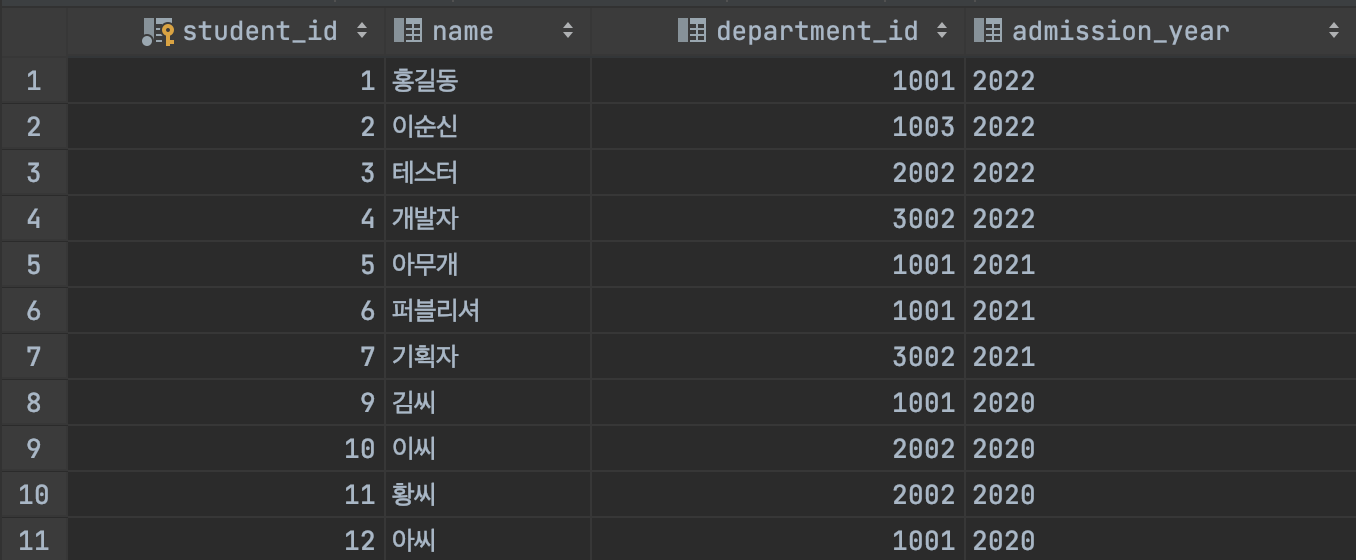Click the name cell 퍼블리셔
This screenshot has height=560, width=1356.
coord(488,311)
